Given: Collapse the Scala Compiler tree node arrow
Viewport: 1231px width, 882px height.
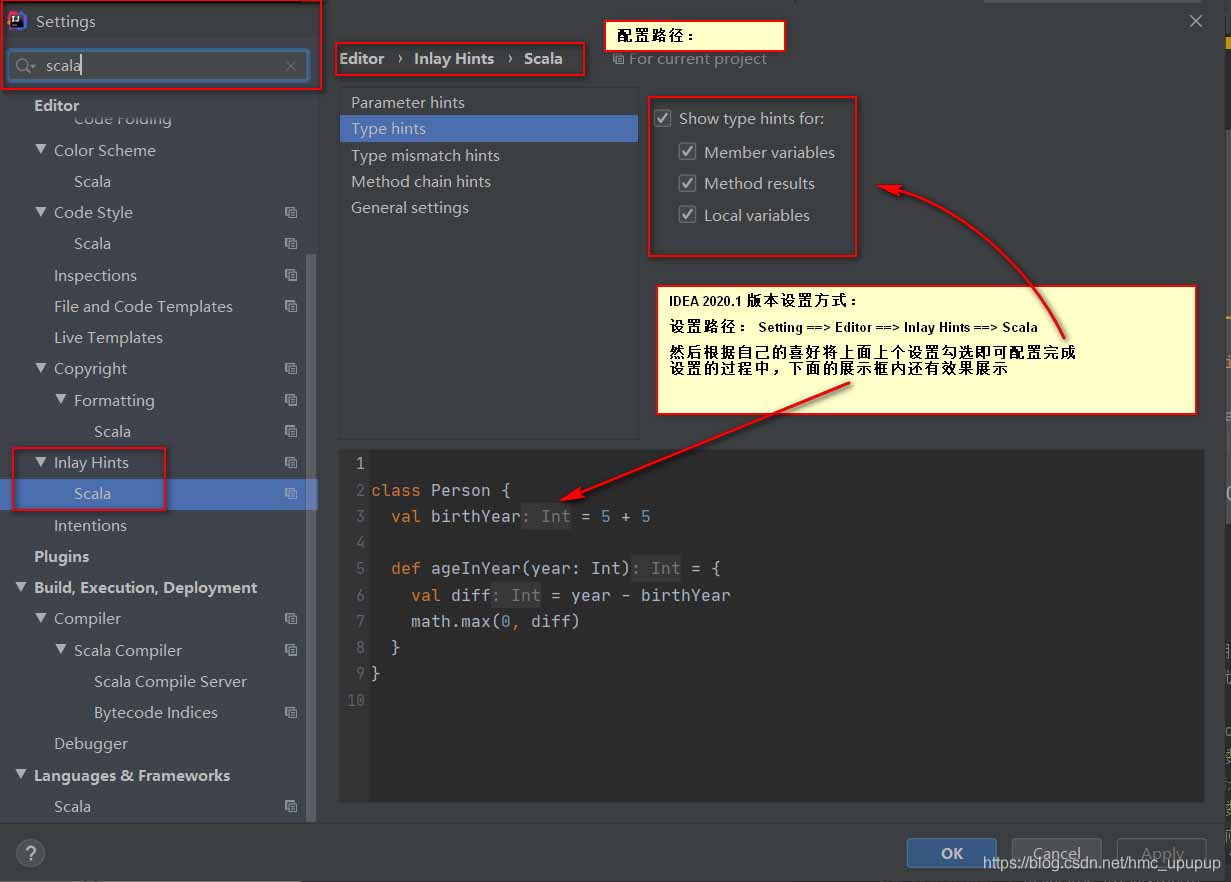Looking at the screenshot, I should 61,650.
